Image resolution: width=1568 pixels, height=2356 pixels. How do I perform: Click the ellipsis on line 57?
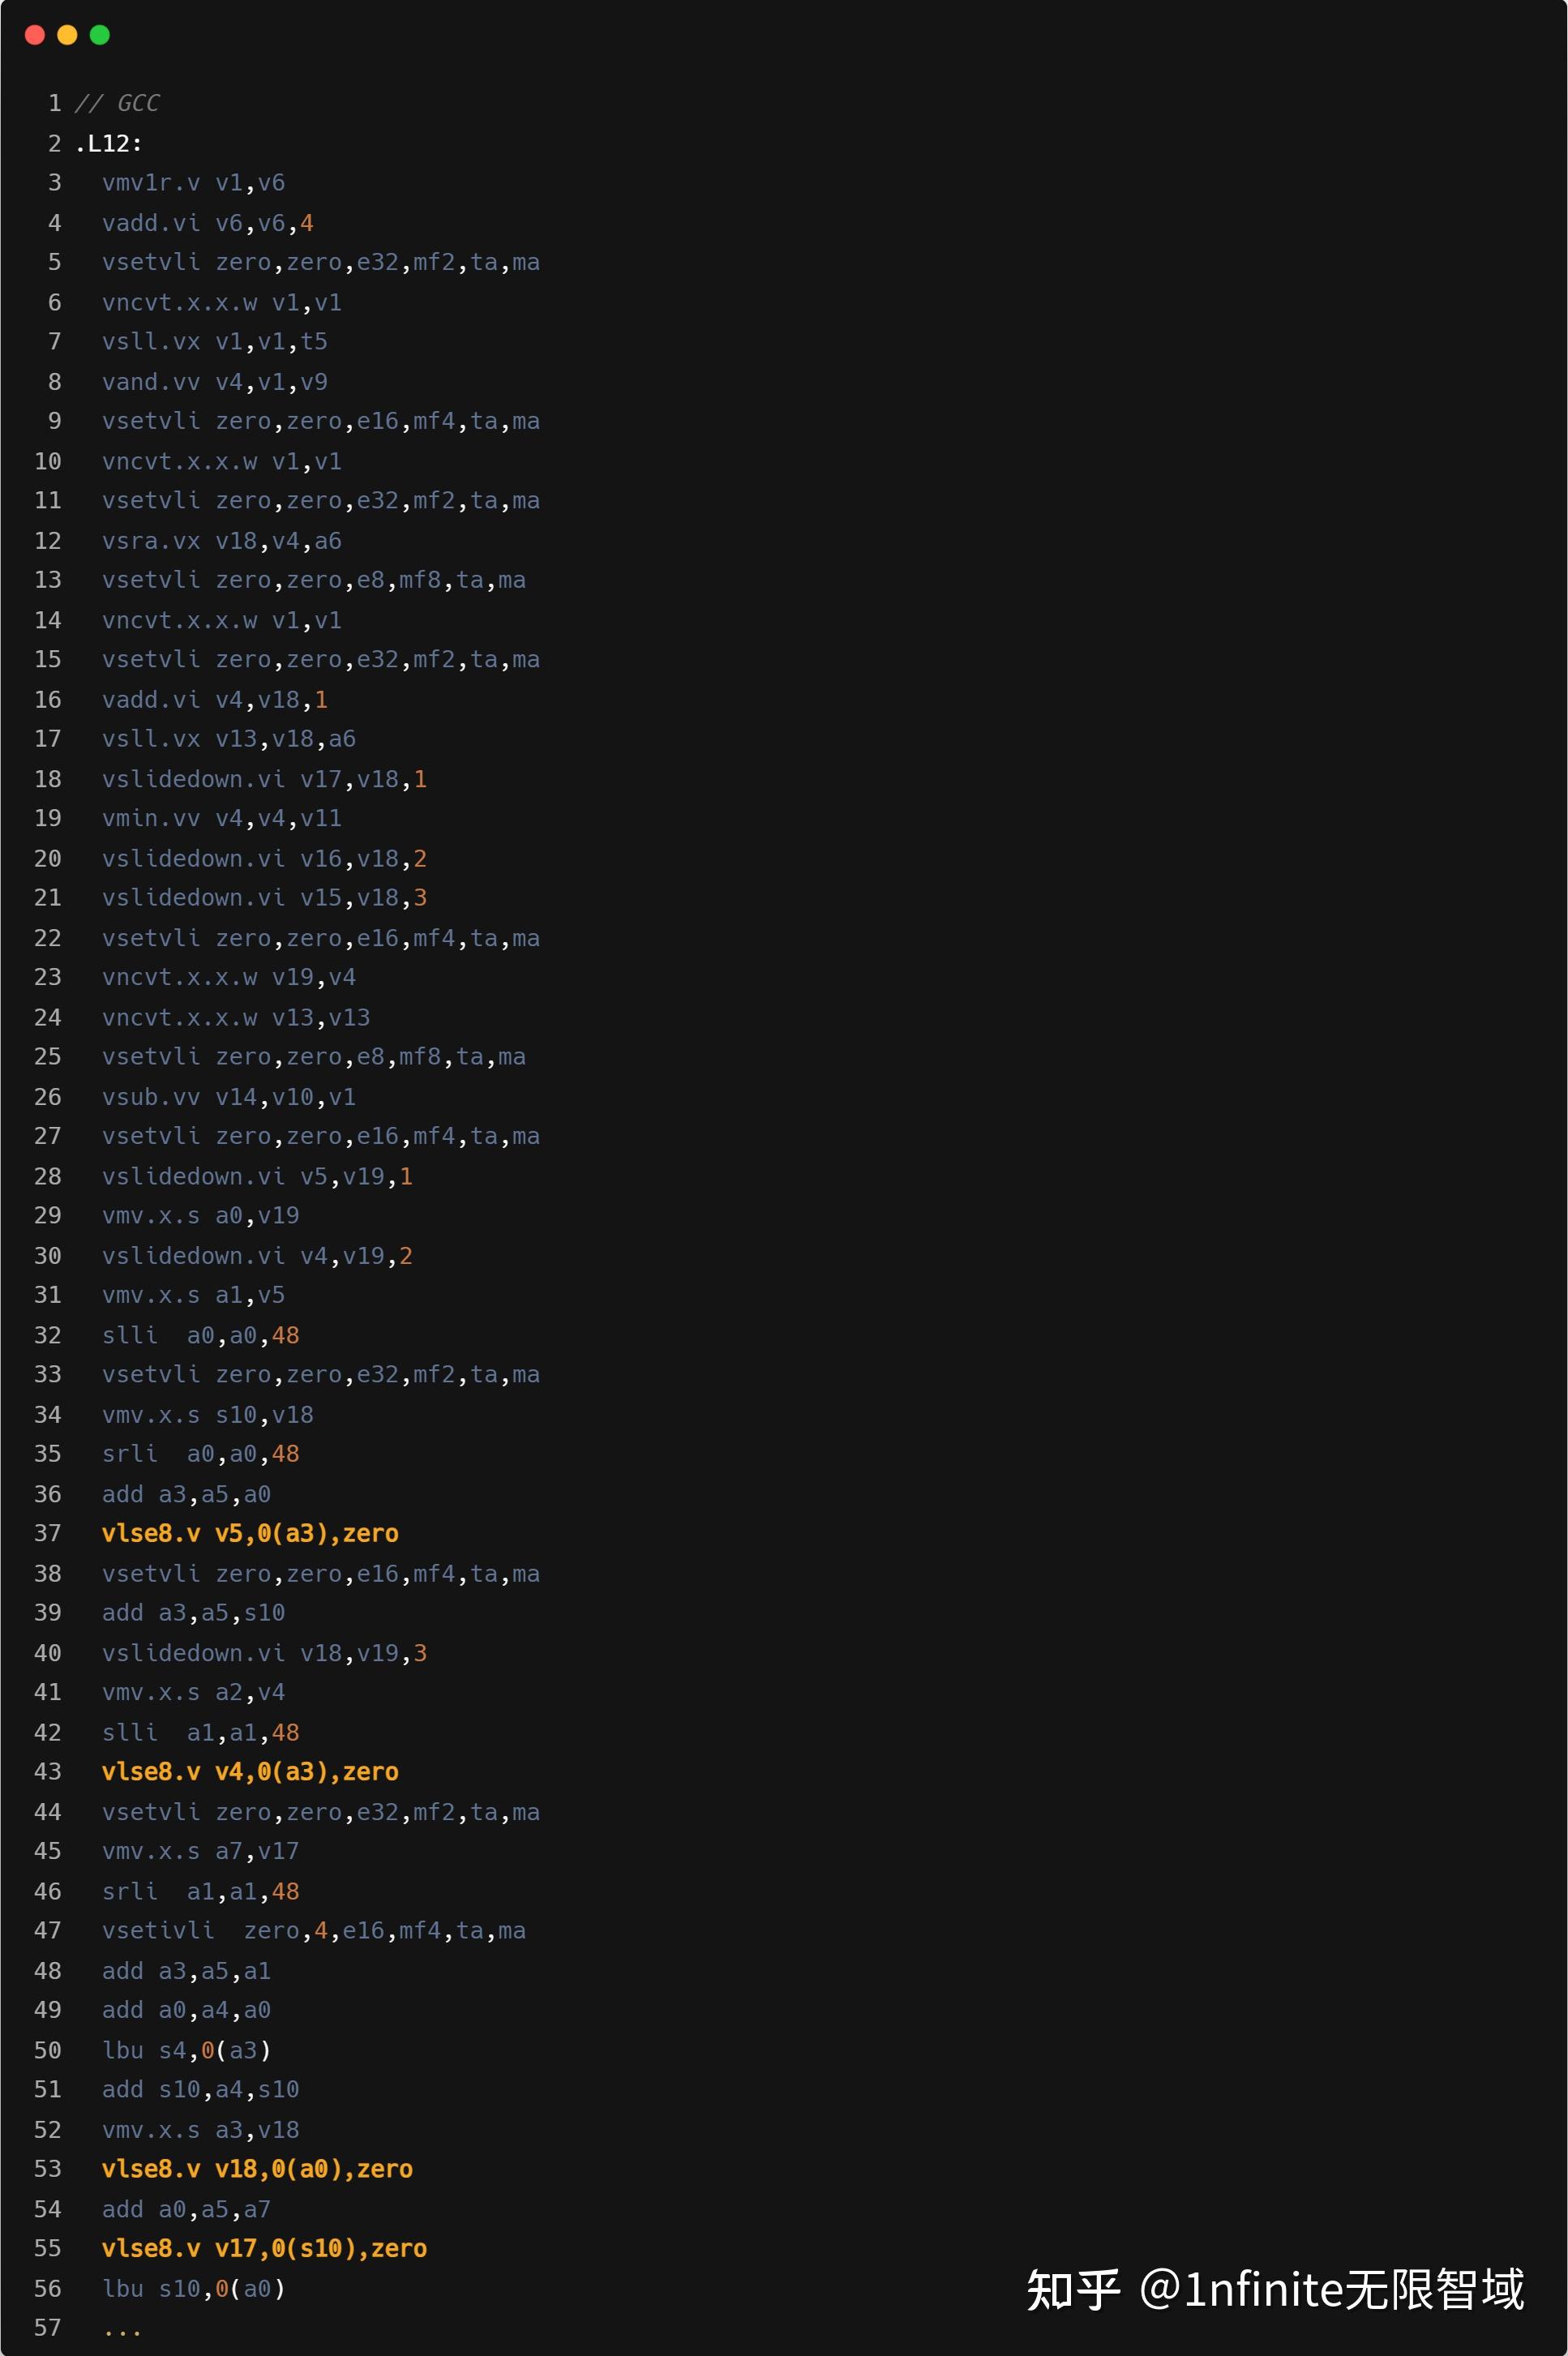[x=122, y=2330]
